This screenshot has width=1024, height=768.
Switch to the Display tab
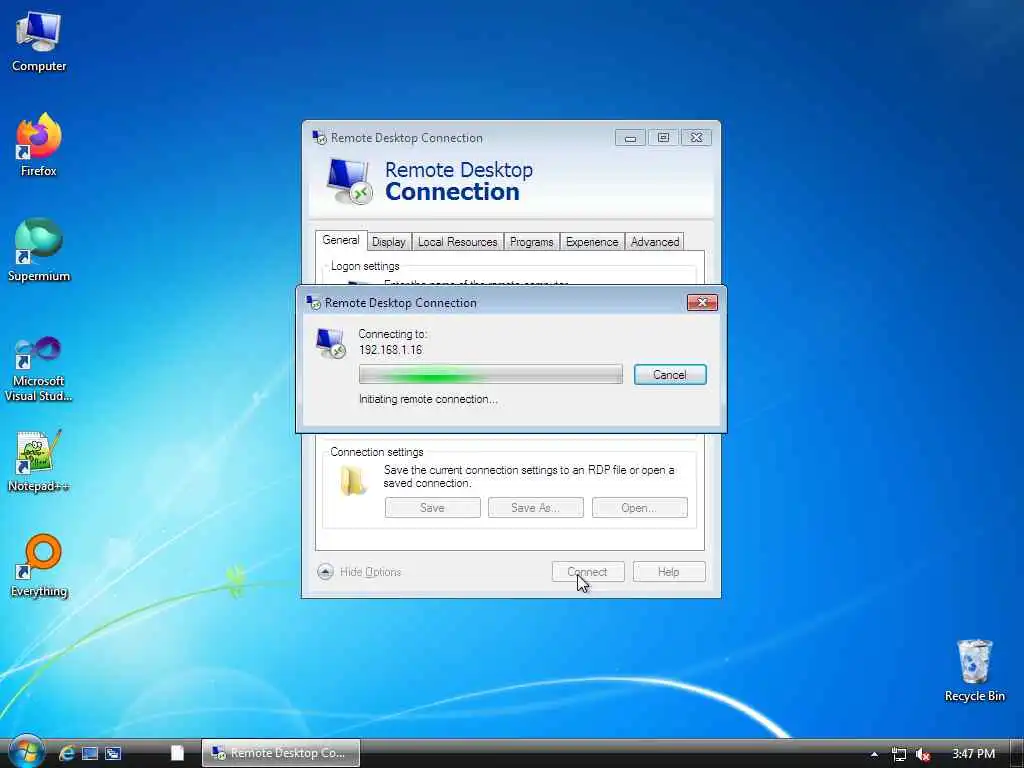pyautogui.click(x=389, y=242)
